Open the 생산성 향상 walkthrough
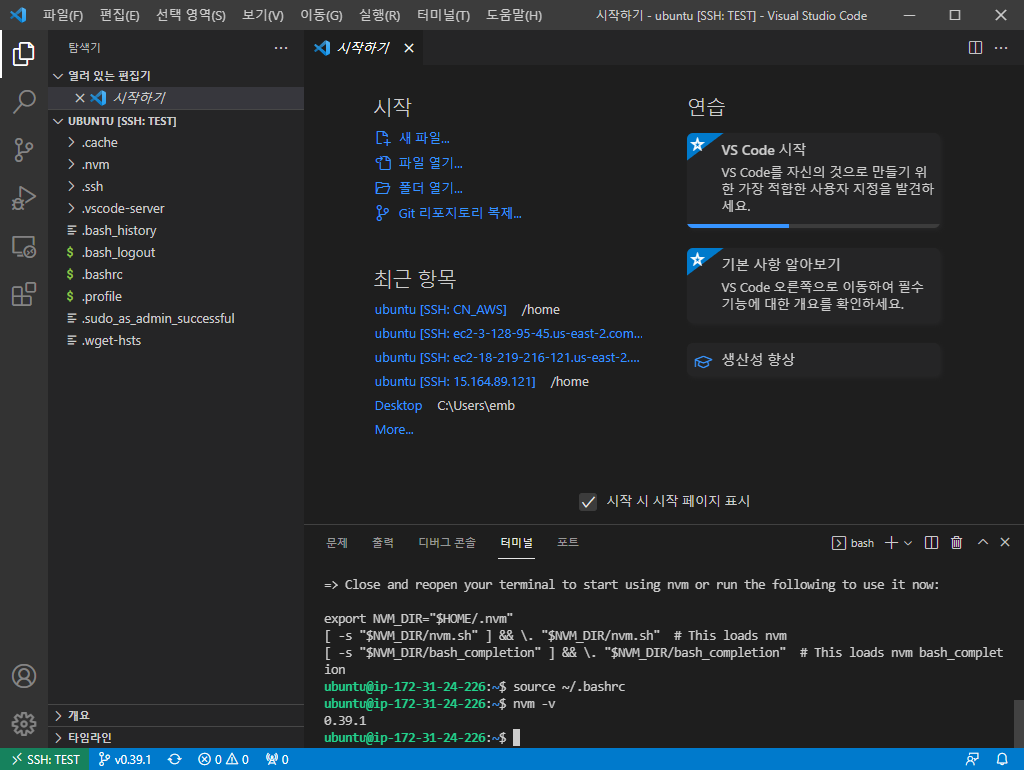Viewport: 1024px width, 770px height. [813, 361]
